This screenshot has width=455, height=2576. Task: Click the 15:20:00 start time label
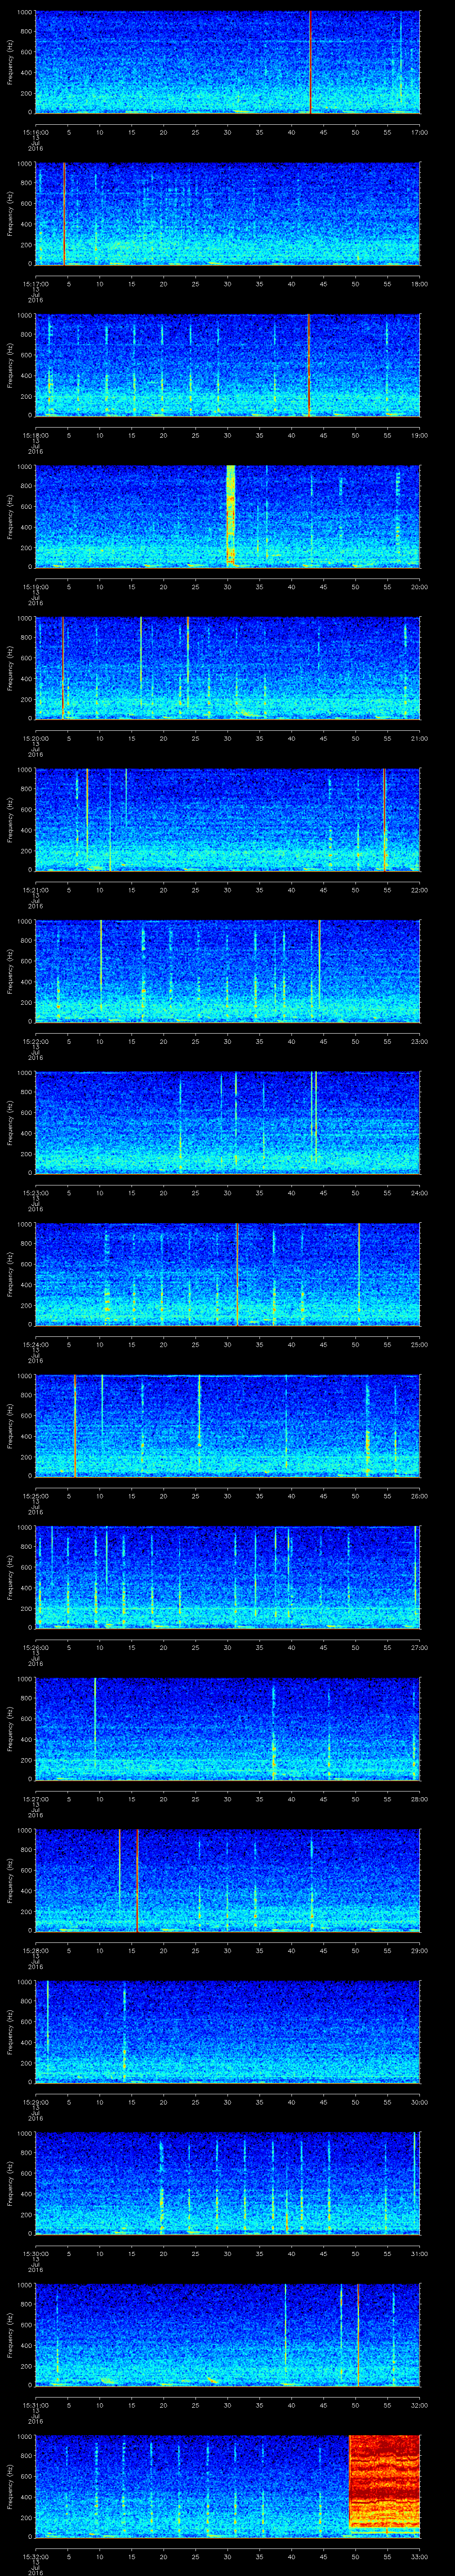[35, 738]
